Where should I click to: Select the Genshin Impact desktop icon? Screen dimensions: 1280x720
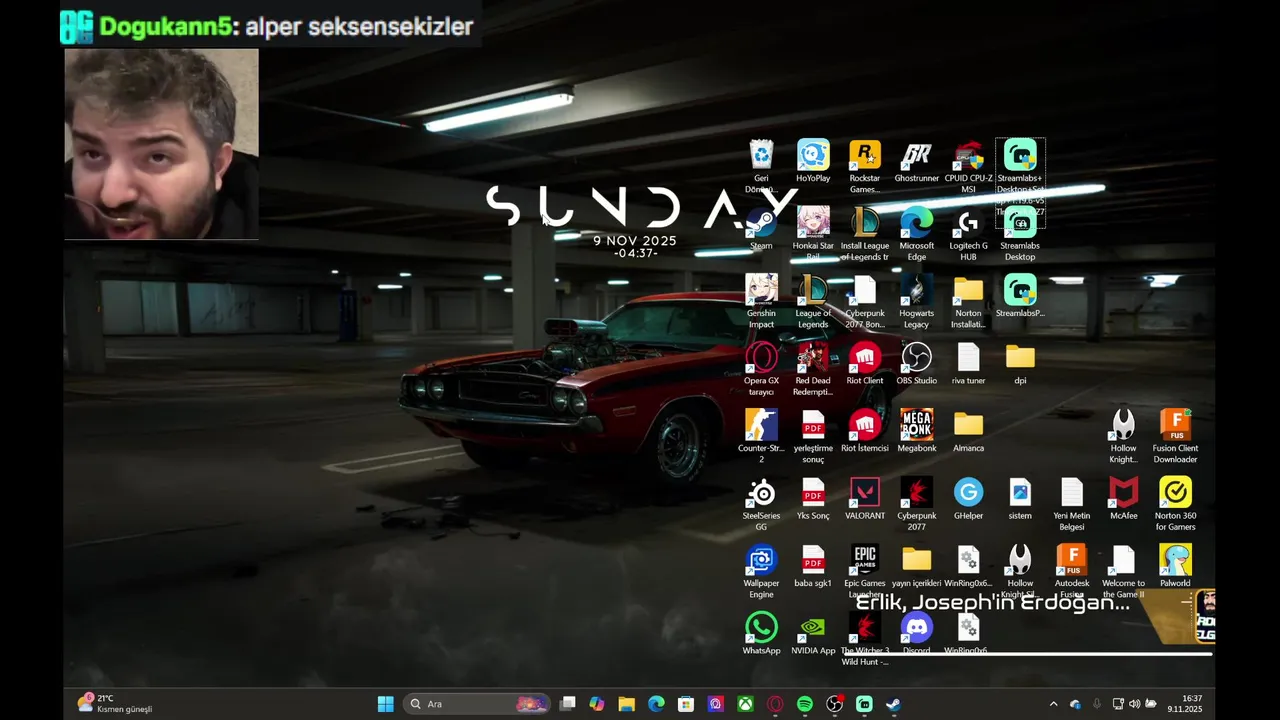(x=761, y=301)
